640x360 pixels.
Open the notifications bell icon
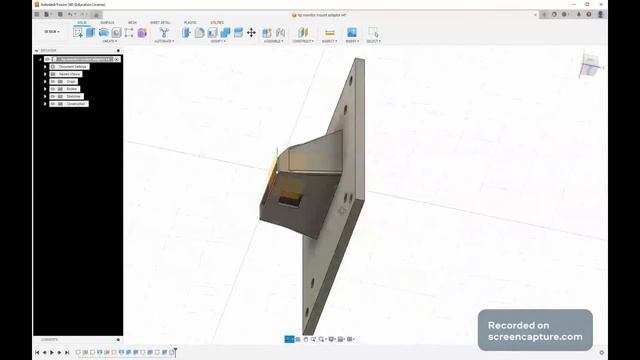tap(578, 14)
